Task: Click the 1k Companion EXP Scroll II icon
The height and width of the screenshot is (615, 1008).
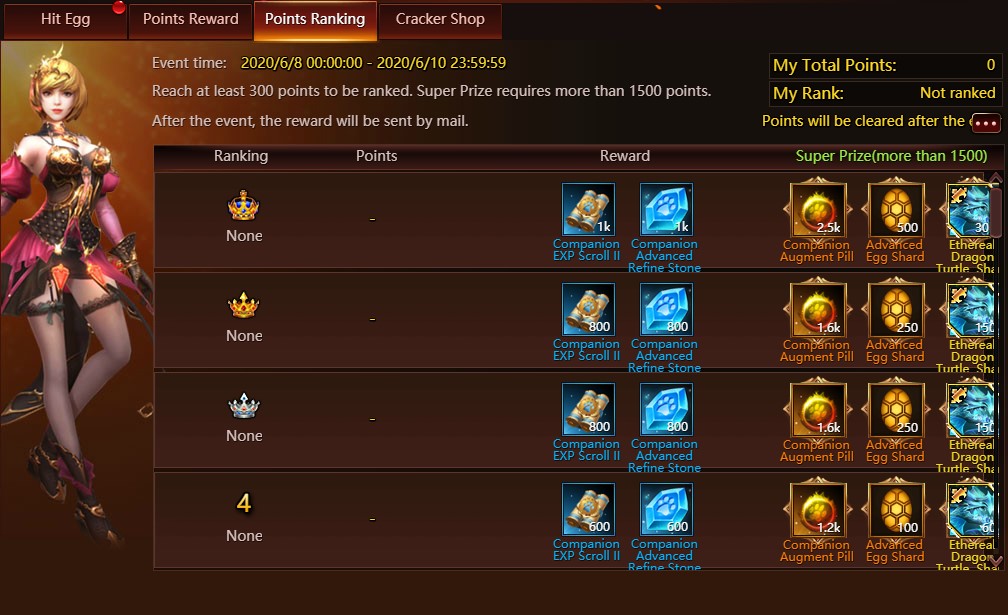Action: pos(588,209)
